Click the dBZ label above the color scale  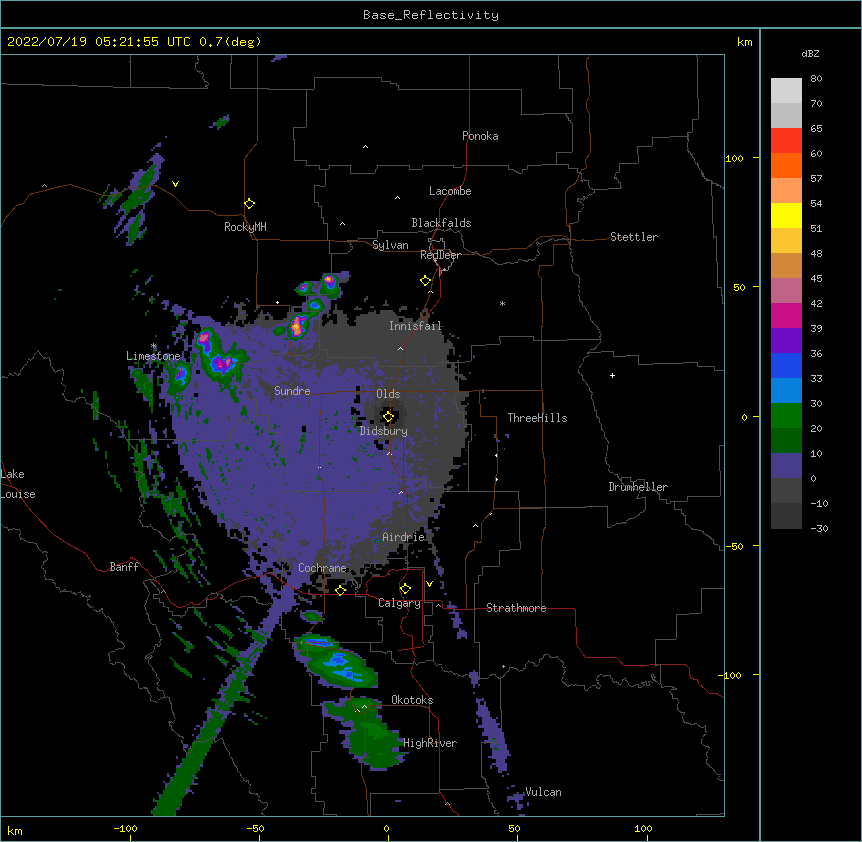[810, 53]
